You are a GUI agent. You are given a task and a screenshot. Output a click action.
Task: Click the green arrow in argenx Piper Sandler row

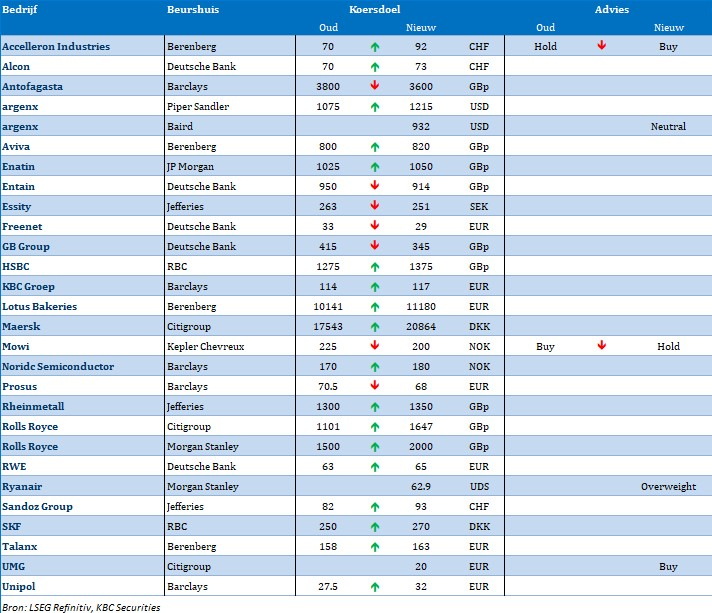coord(375,107)
